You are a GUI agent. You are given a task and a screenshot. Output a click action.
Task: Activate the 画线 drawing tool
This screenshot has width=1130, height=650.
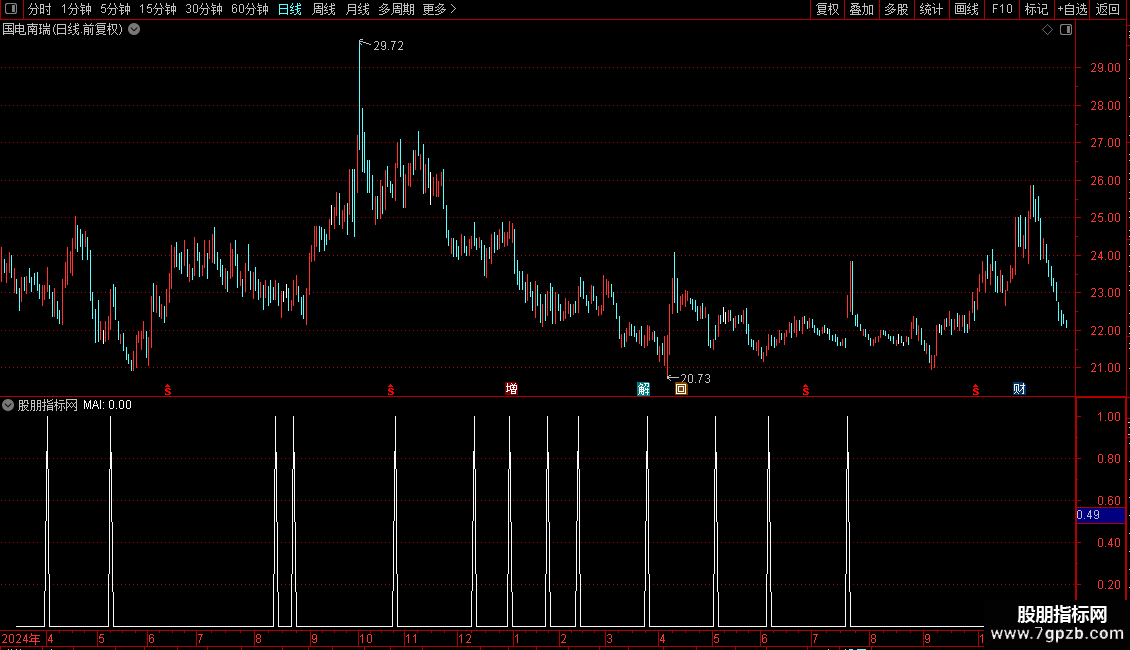966,9
